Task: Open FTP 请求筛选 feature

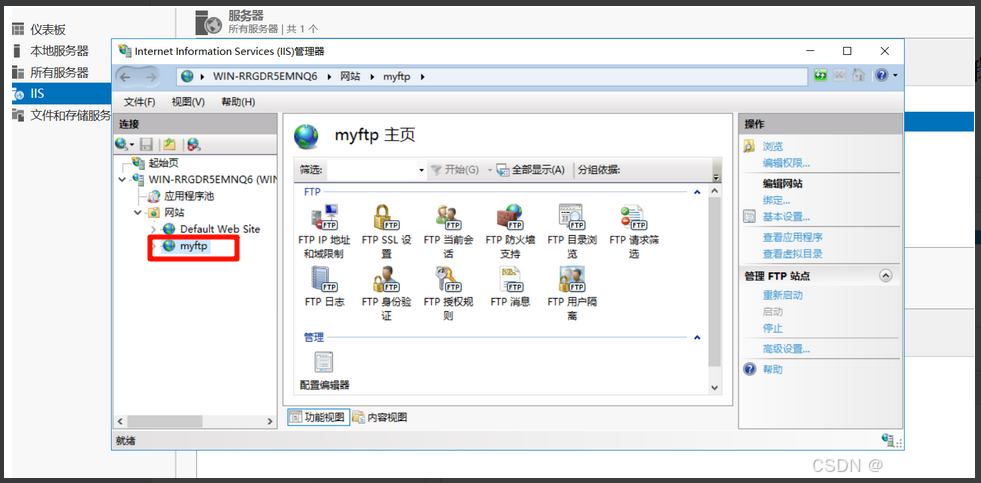Action: (x=634, y=231)
